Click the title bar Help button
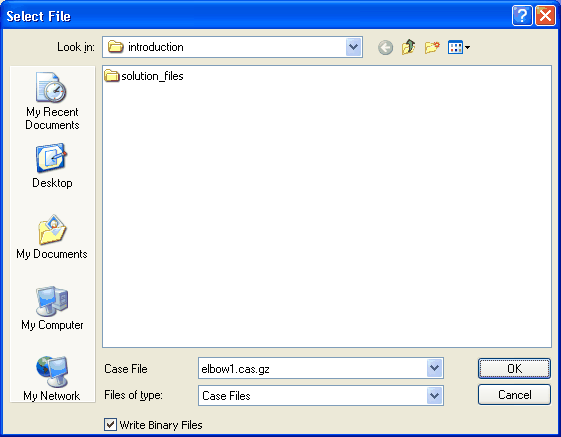The height and width of the screenshot is (437, 561). tap(522, 16)
